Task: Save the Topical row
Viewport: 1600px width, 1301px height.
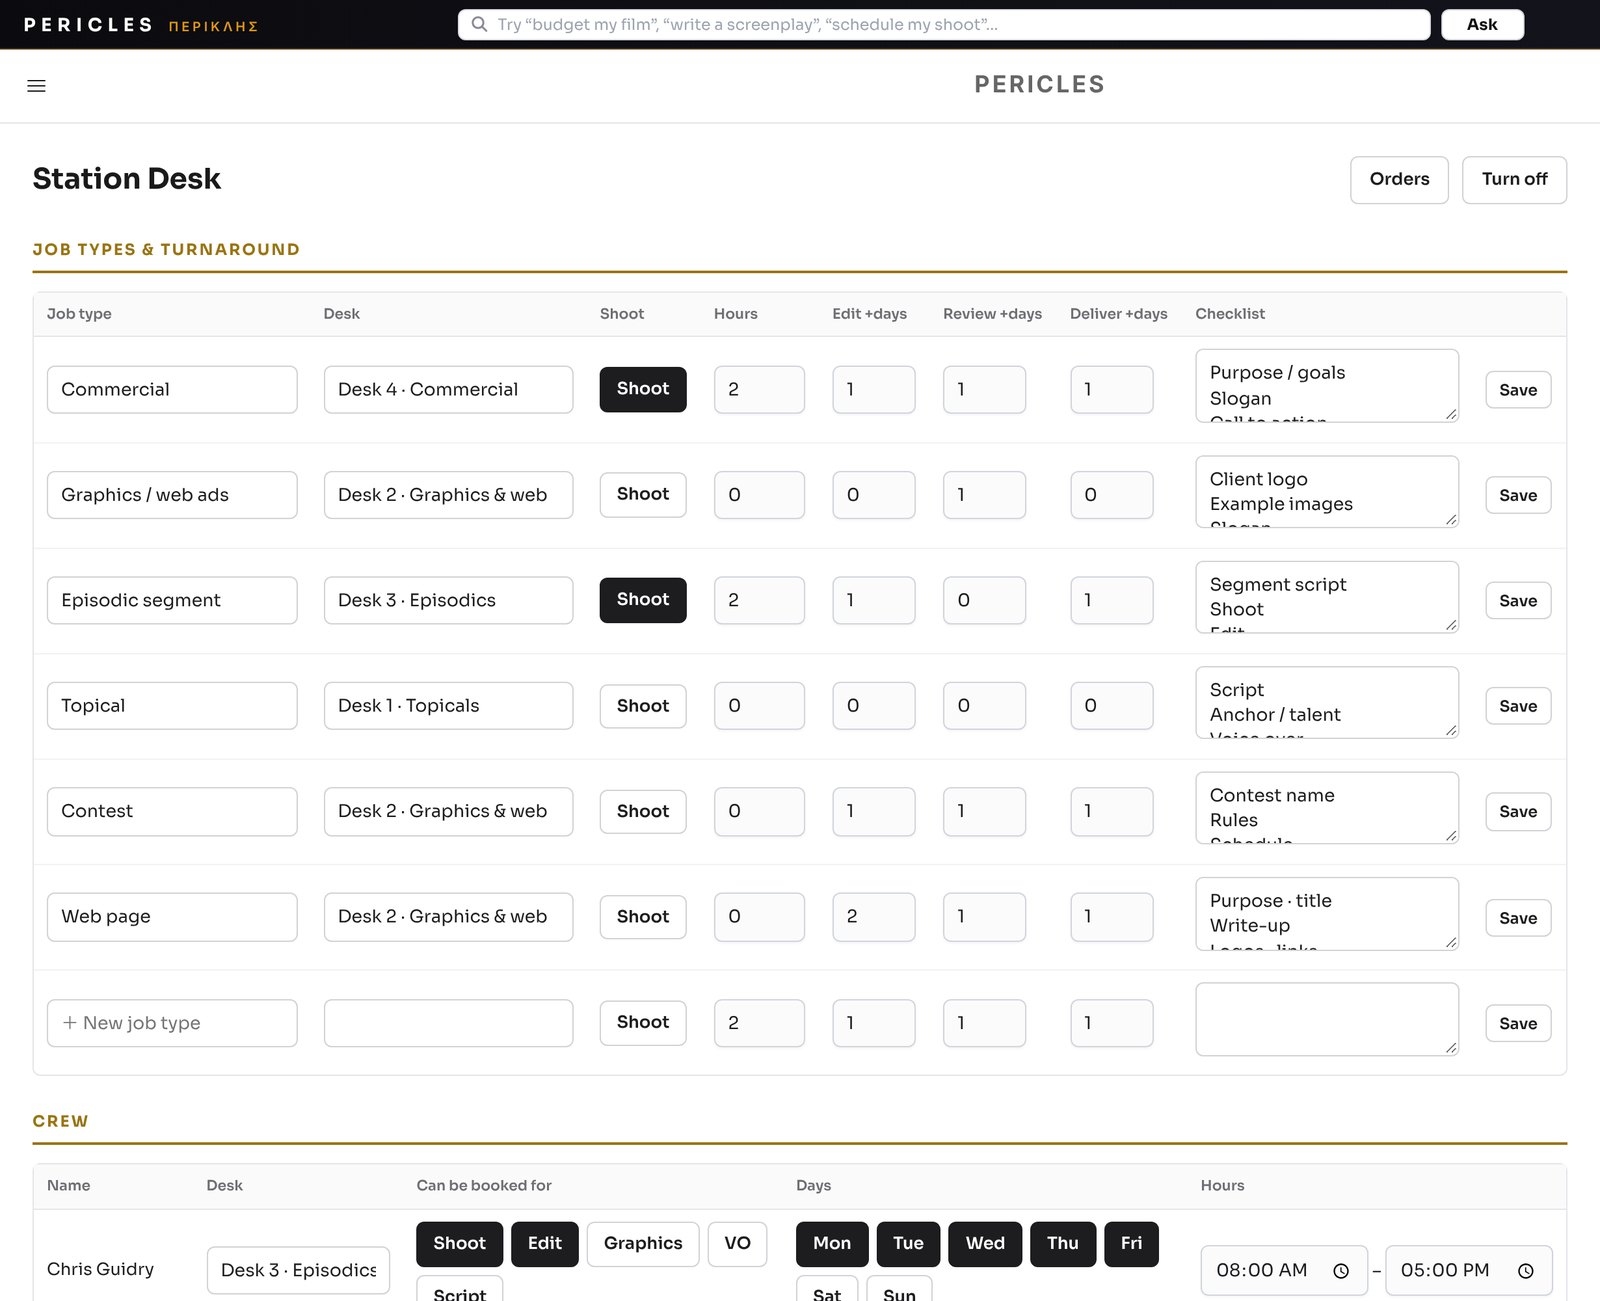Action: click(x=1518, y=706)
